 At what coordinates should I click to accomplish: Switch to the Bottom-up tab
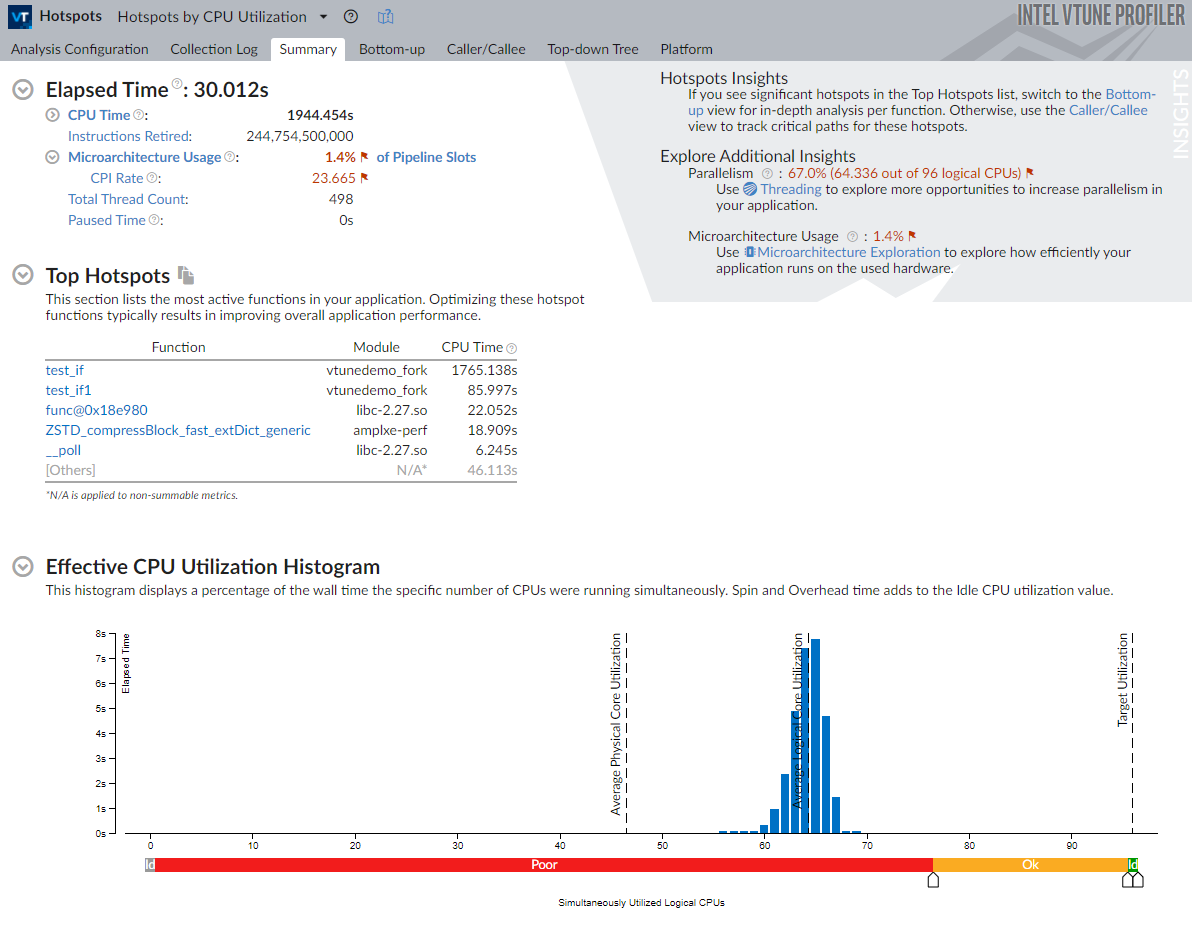point(392,49)
